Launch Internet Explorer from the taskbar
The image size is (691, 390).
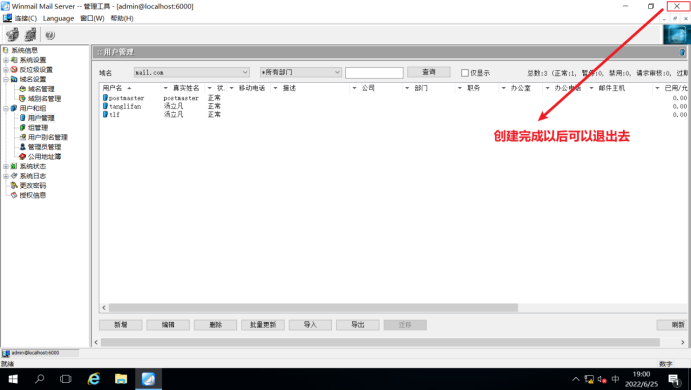[x=94, y=379]
